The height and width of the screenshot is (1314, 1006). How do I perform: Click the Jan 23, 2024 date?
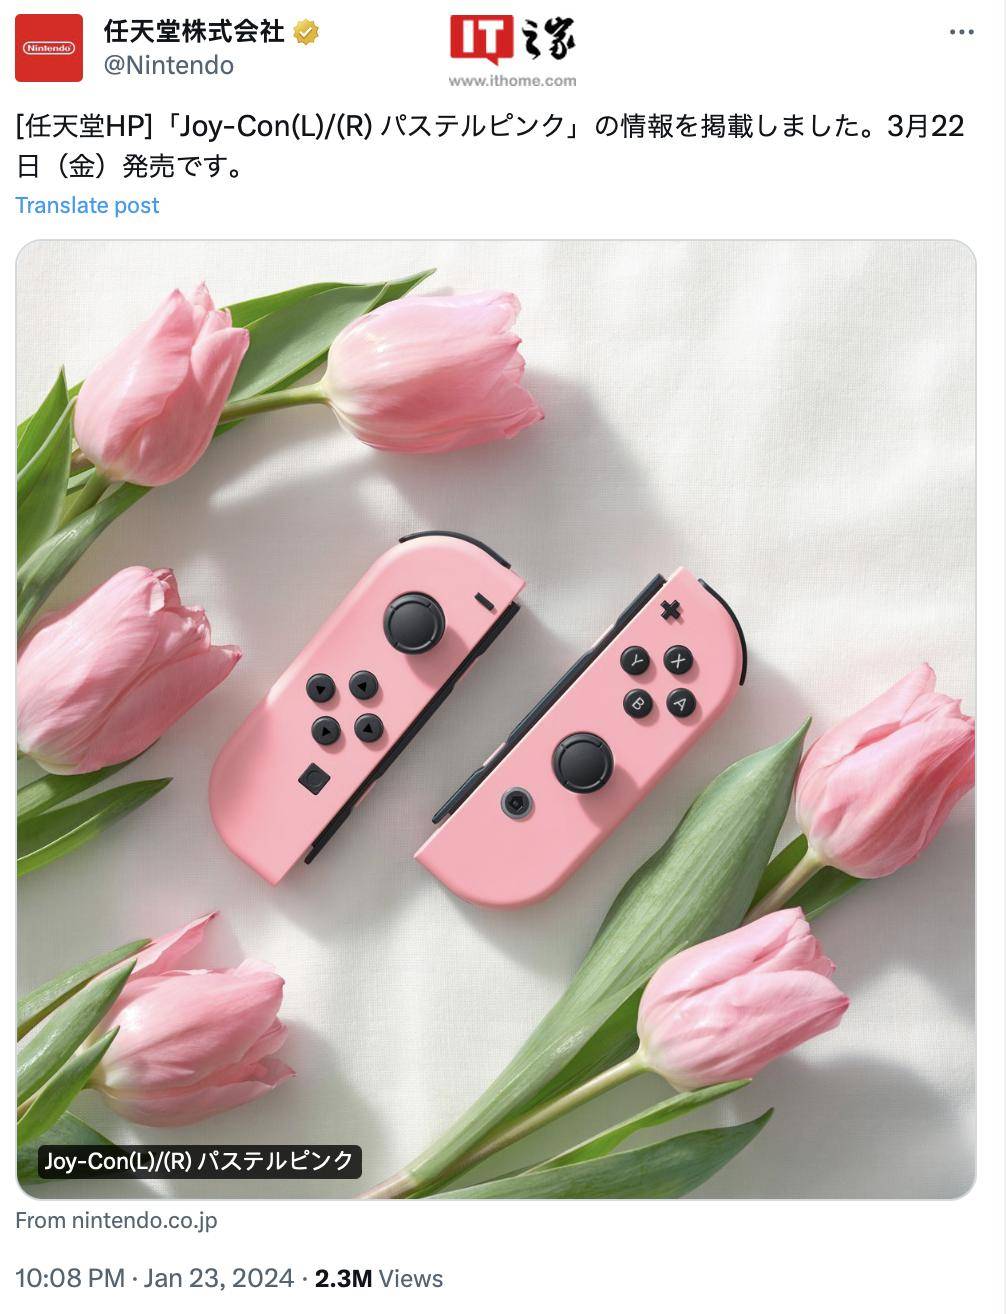[x=220, y=1278]
